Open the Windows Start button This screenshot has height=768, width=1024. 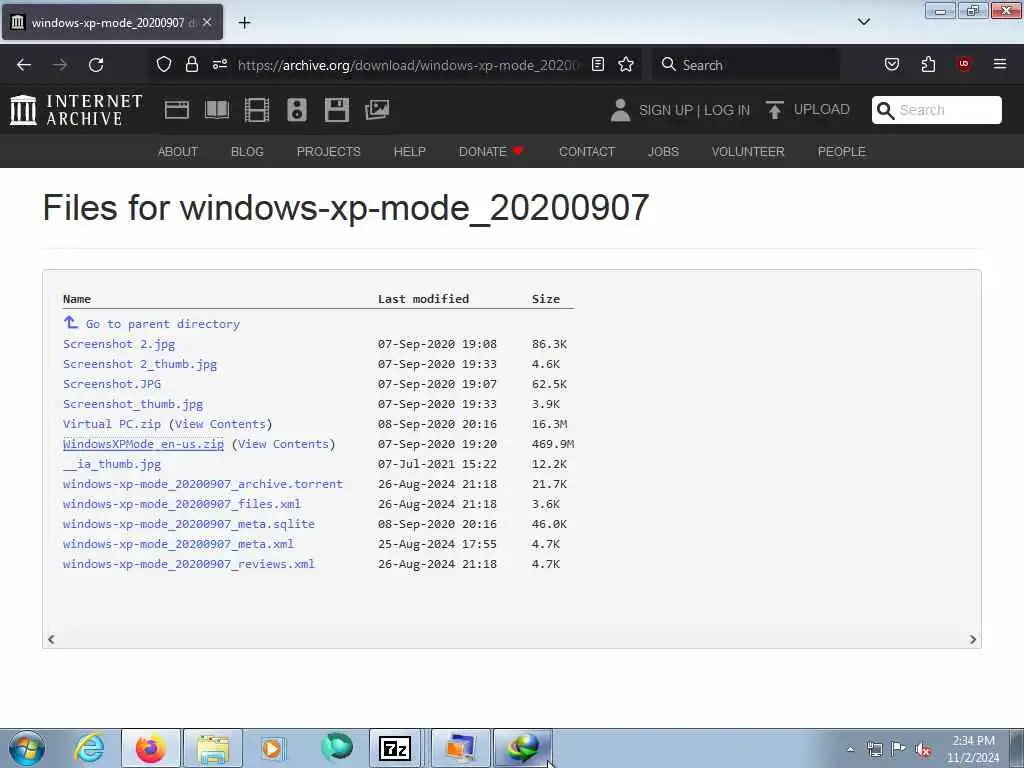pos(27,748)
